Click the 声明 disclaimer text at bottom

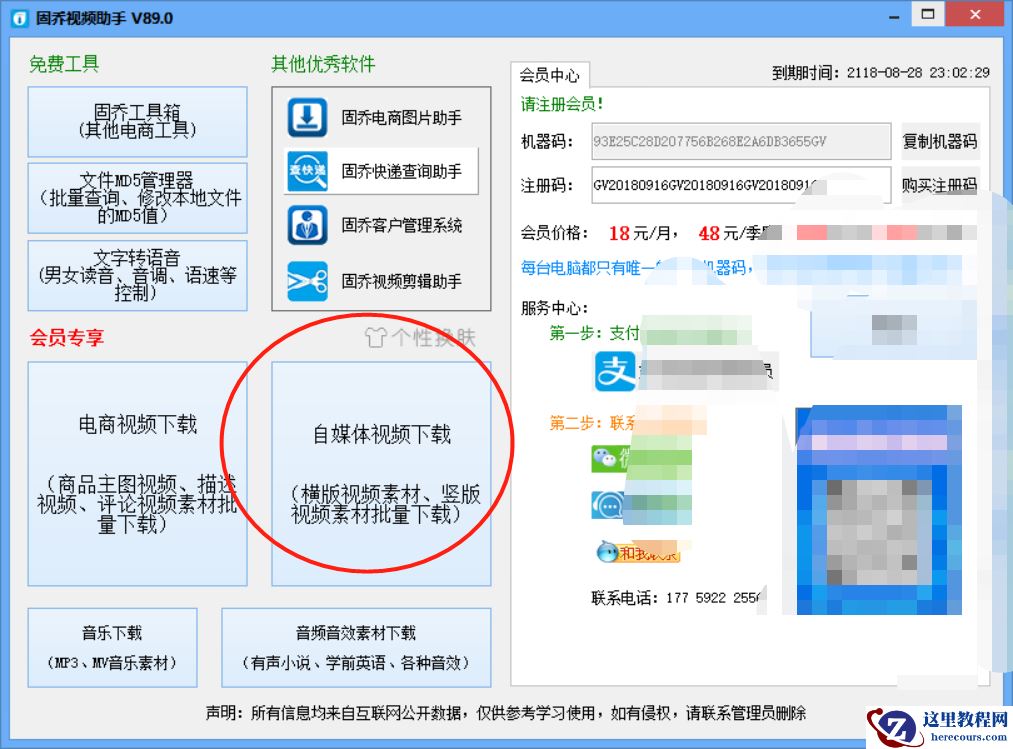coord(506,713)
